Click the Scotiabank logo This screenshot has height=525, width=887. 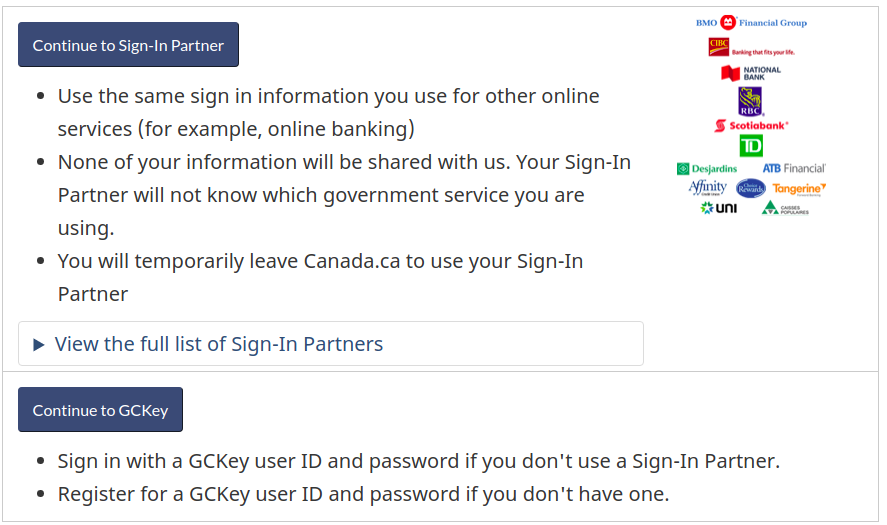point(751,126)
